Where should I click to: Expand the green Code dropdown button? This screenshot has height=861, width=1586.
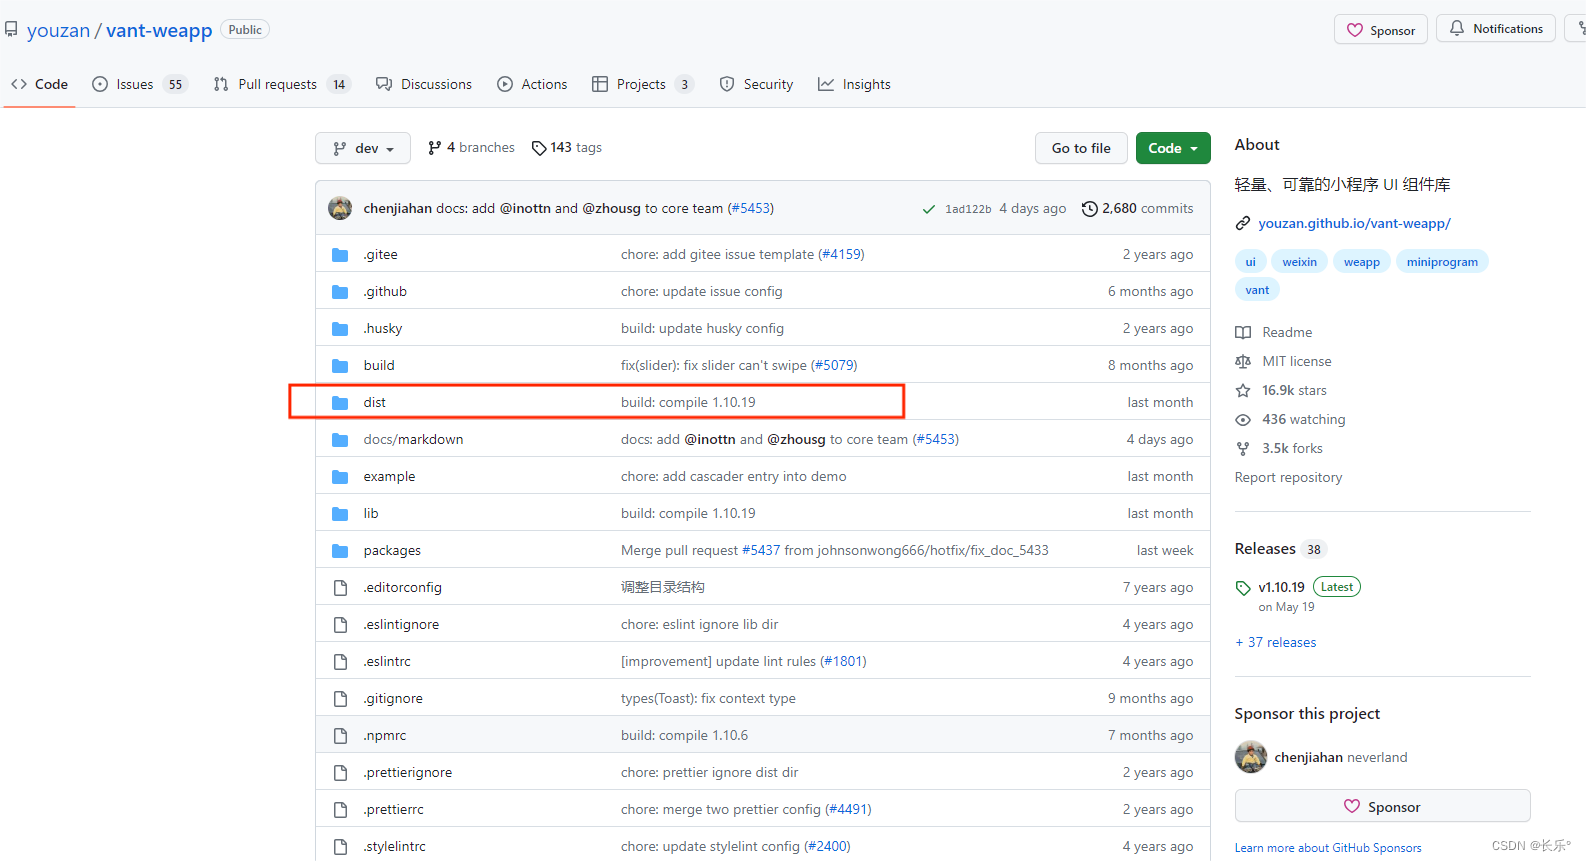coord(1173,148)
